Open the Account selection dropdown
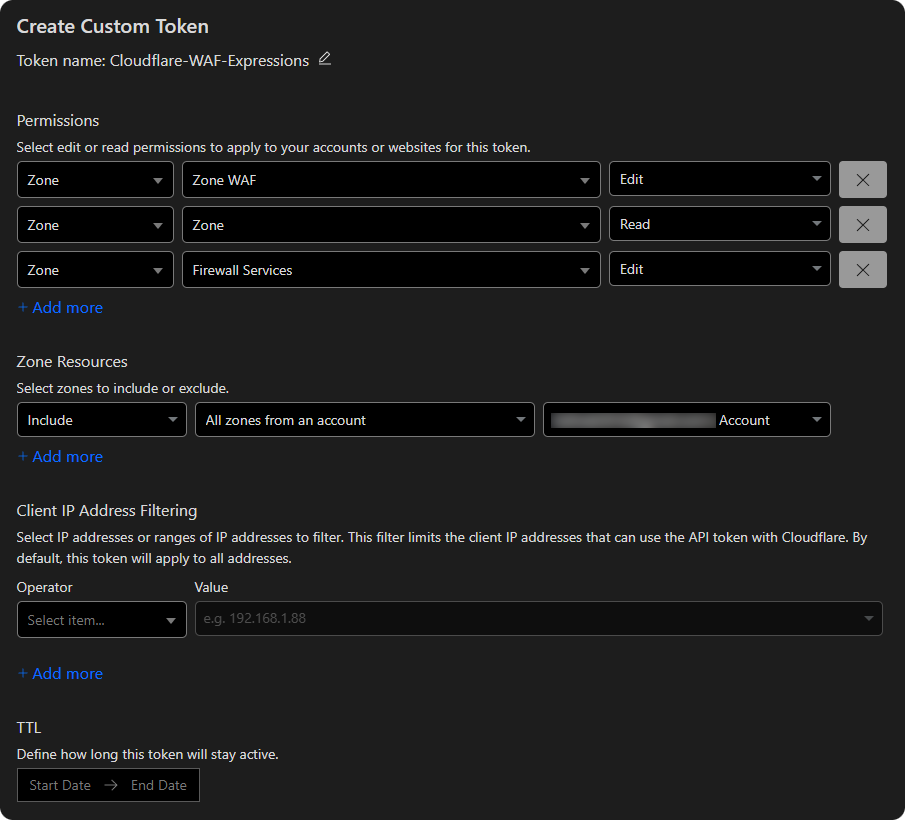 [x=686, y=420]
